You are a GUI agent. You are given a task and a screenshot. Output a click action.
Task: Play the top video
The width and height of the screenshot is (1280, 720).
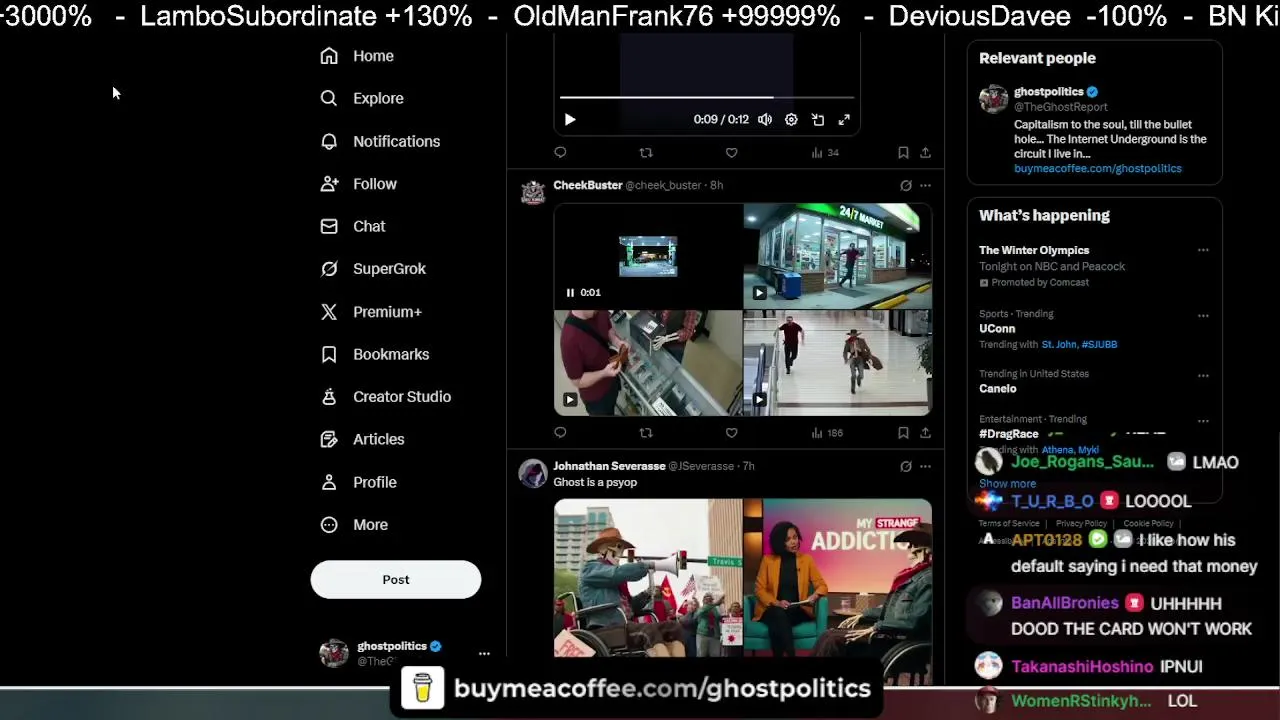[570, 120]
